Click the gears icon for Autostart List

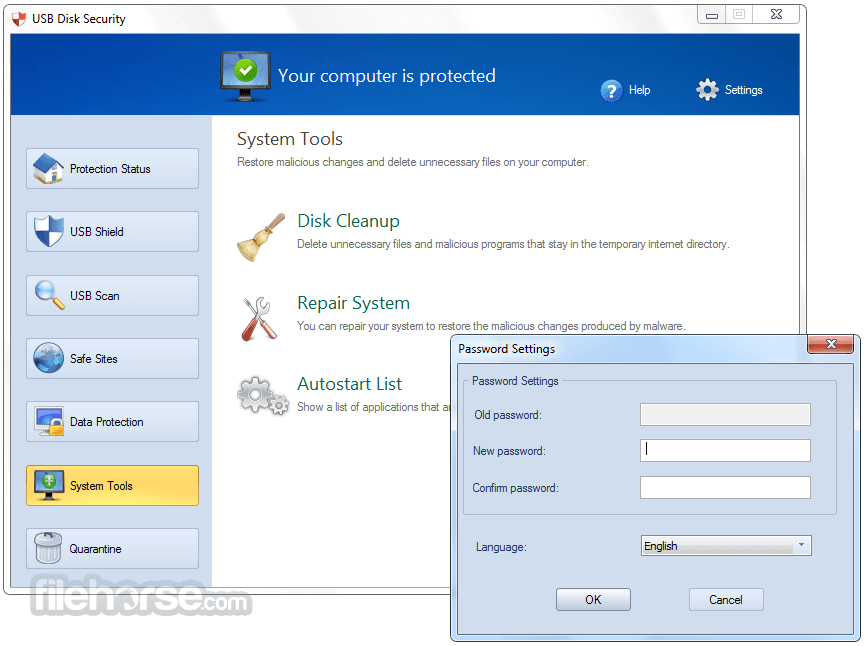click(263, 395)
